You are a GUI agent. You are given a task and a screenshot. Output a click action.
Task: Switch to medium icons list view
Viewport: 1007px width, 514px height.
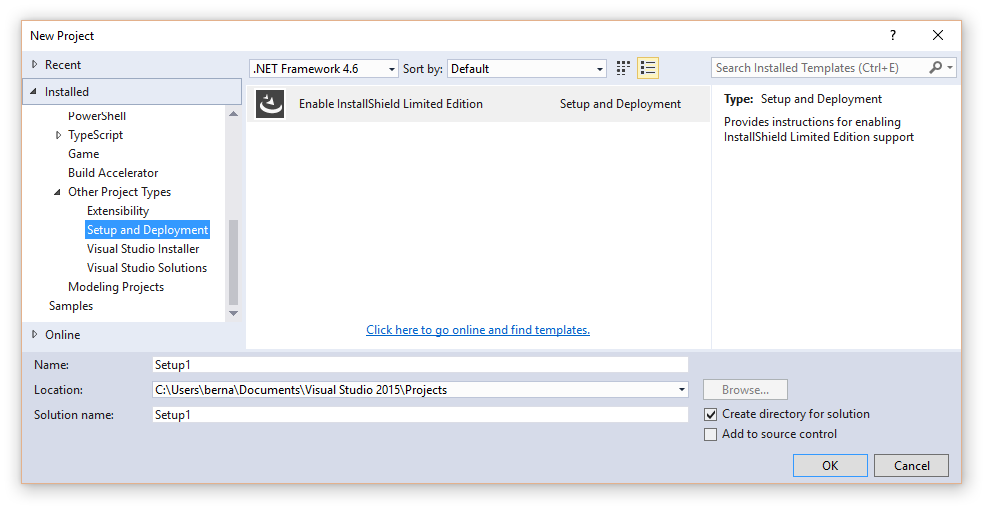tap(648, 68)
